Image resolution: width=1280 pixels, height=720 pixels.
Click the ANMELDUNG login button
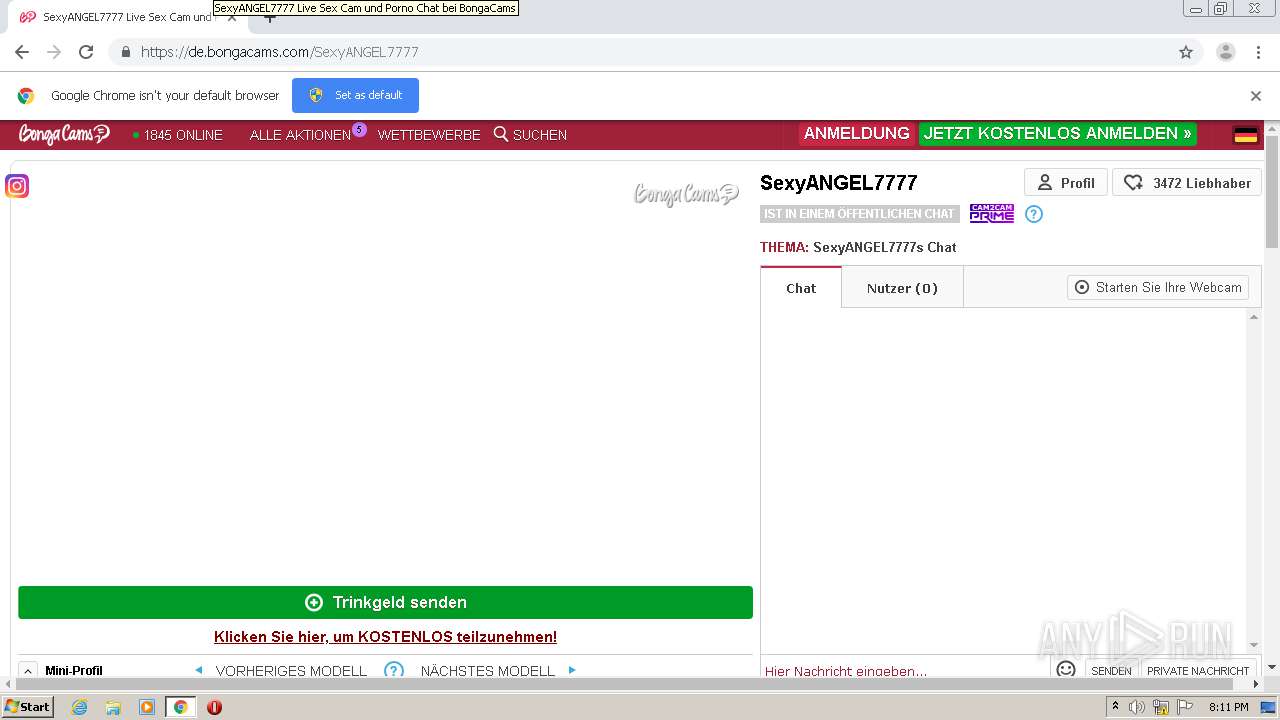(856, 134)
